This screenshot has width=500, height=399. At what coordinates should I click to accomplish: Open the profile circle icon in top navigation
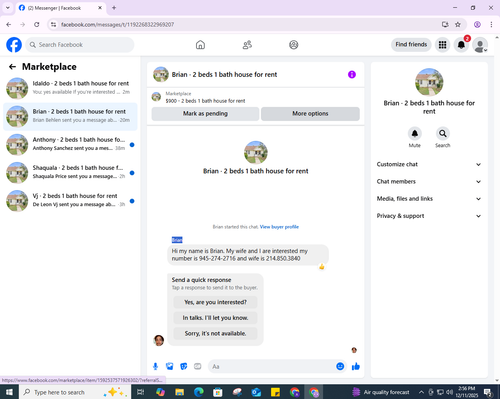pos(294,45)
